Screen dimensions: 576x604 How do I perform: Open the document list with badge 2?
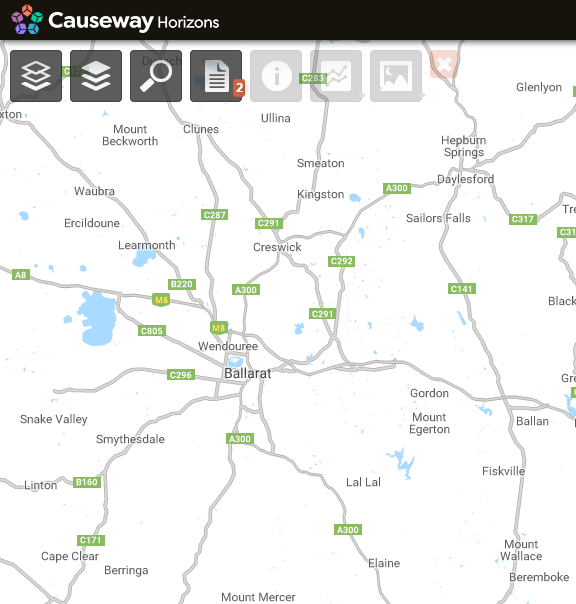pos(216,76)
